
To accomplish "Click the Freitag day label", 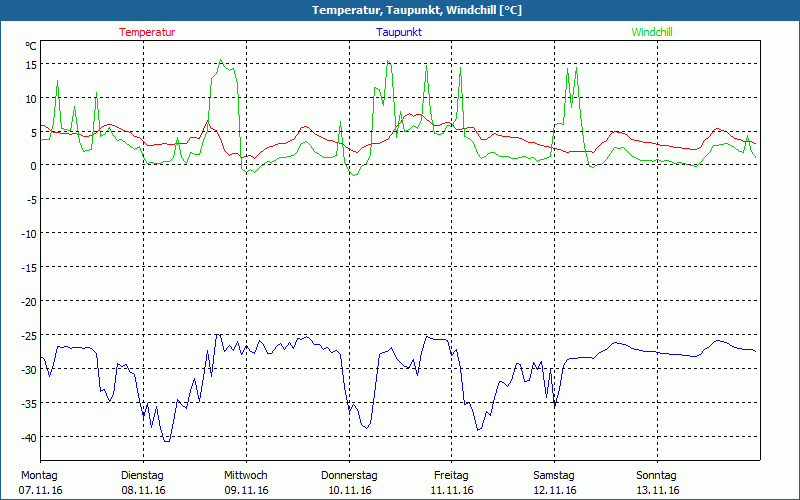I will coord(452,475).
